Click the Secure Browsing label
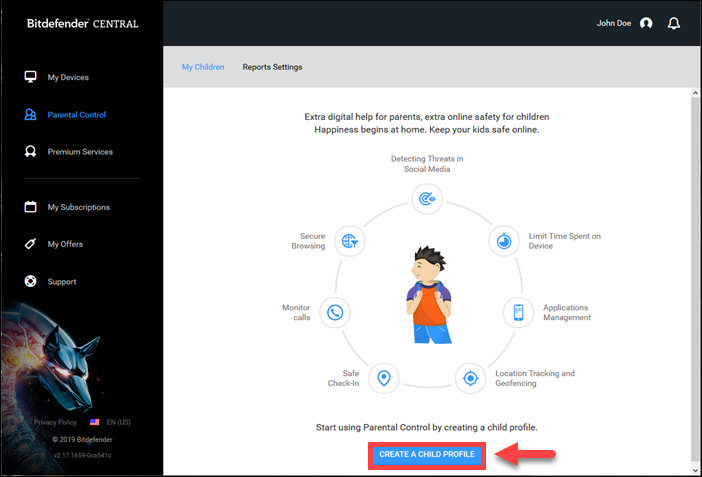This screenshot has width=702, height=477. click(x=308, y=241)
